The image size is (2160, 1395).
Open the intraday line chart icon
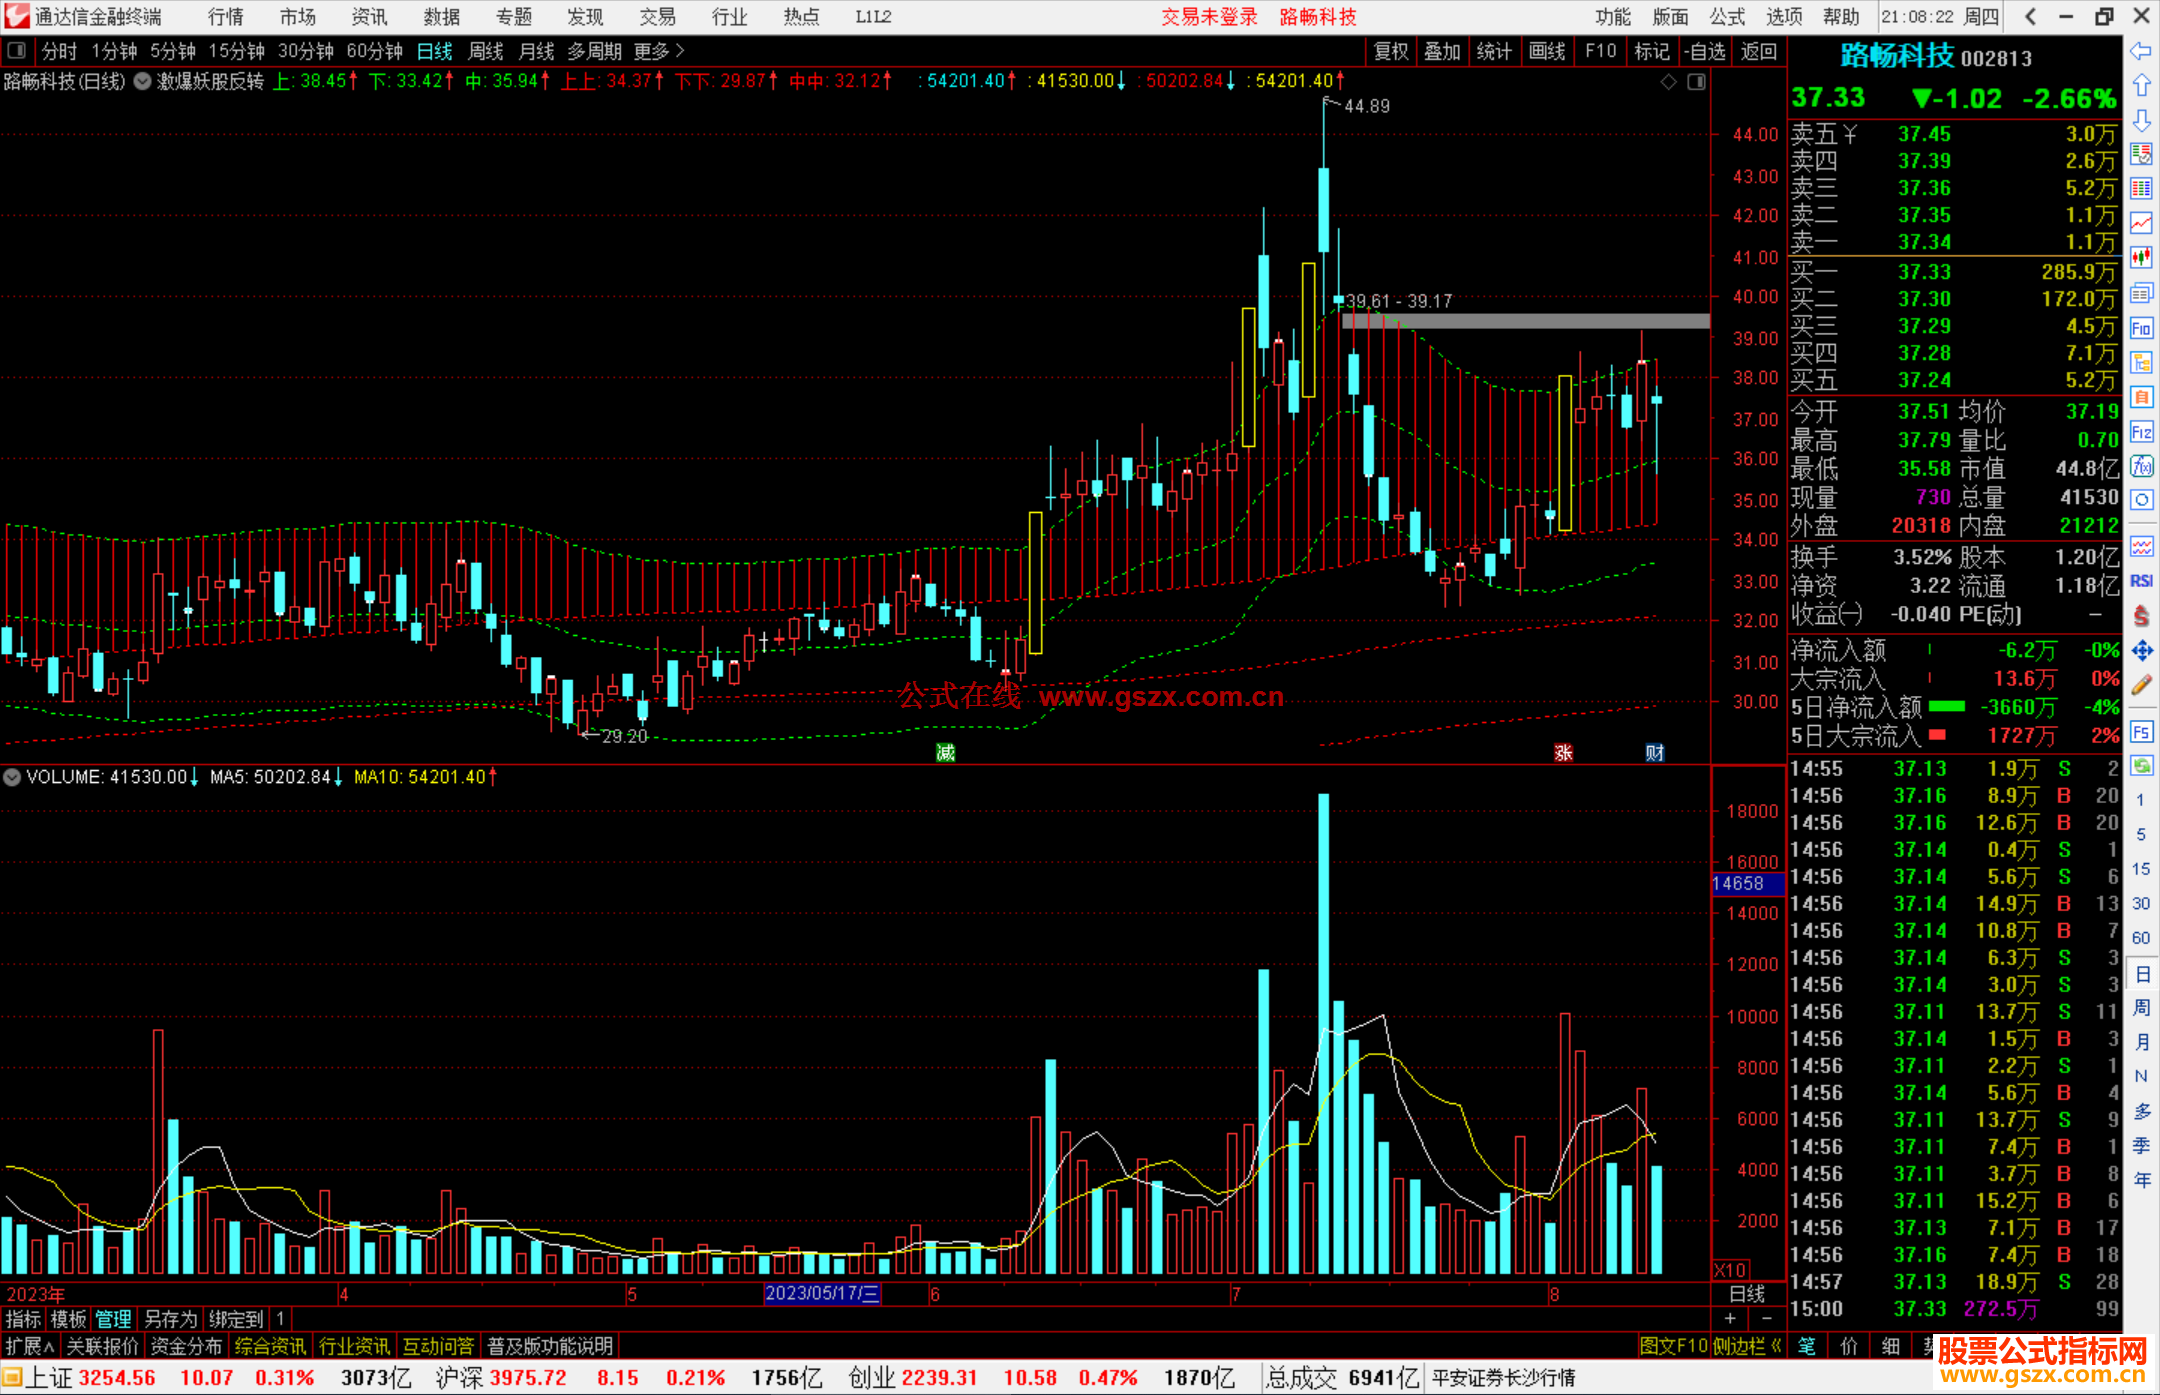(2140, 224)
